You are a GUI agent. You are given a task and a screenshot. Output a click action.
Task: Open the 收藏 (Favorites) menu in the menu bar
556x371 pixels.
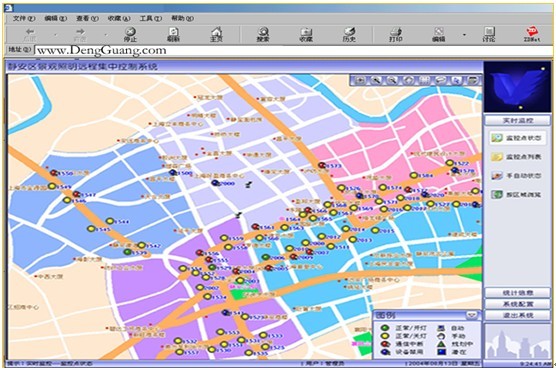point(119,18)
